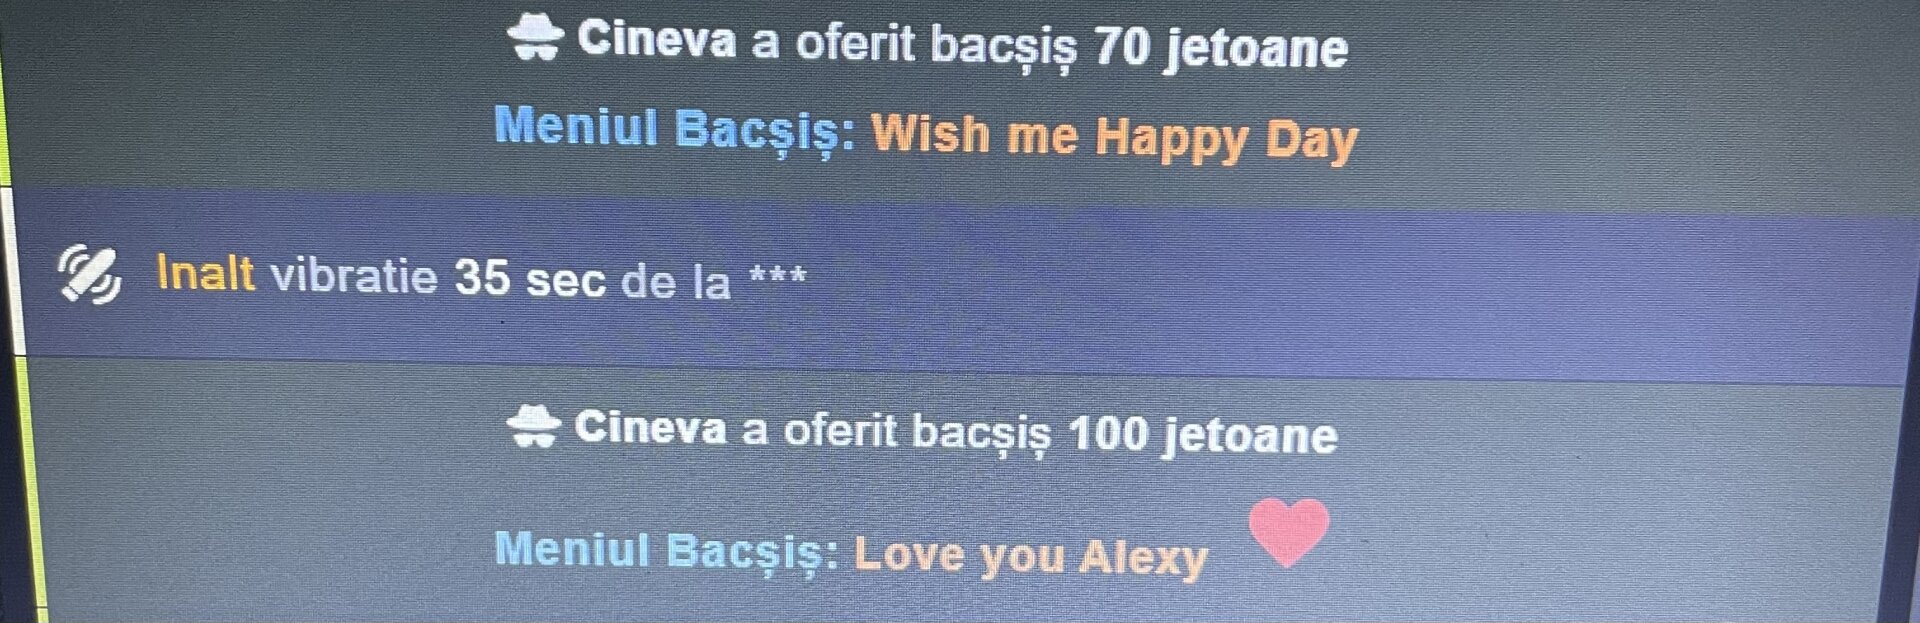The image size is (1920, 623).
Task: Select the "Love you Alexy" menu item text
Action: pyautogui.click(x=1031, y=557)
